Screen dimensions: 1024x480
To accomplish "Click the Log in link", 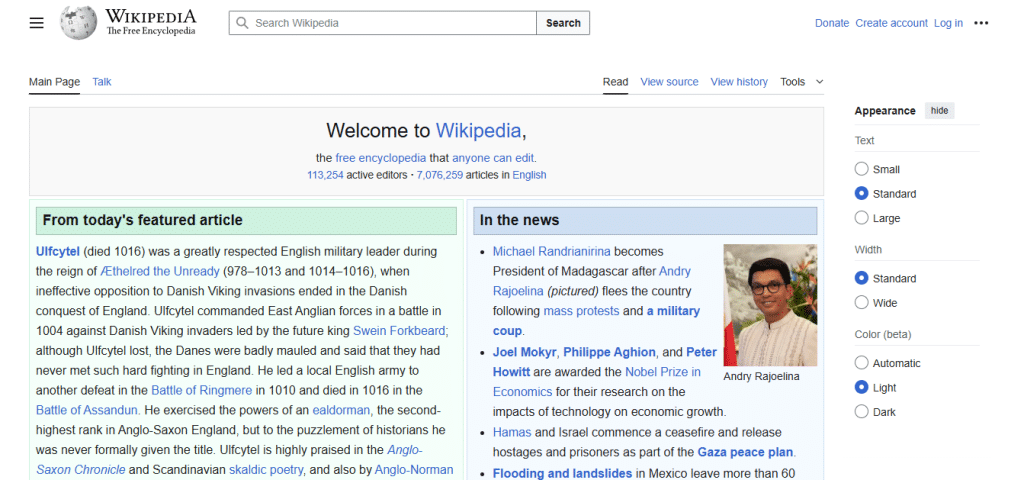I will 948,23.
